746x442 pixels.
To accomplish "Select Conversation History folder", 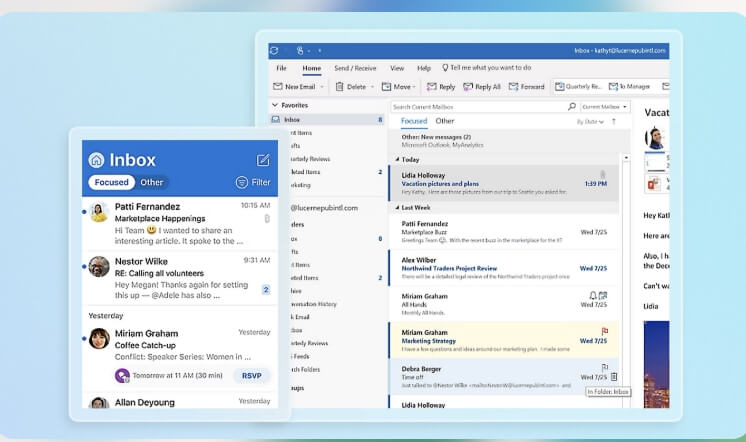I will [x=314, y=304].
